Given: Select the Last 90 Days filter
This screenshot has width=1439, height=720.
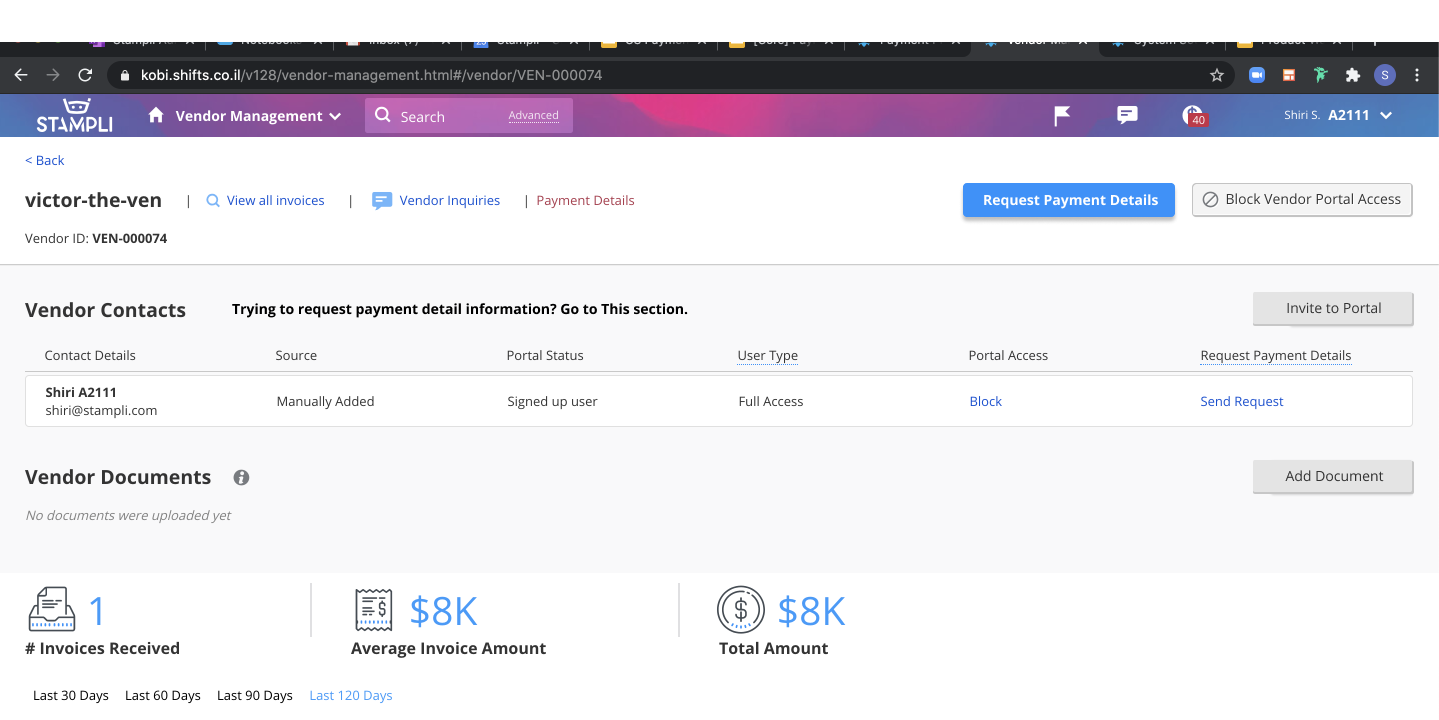Looking at the screenshot, I should tap(254, 695).
